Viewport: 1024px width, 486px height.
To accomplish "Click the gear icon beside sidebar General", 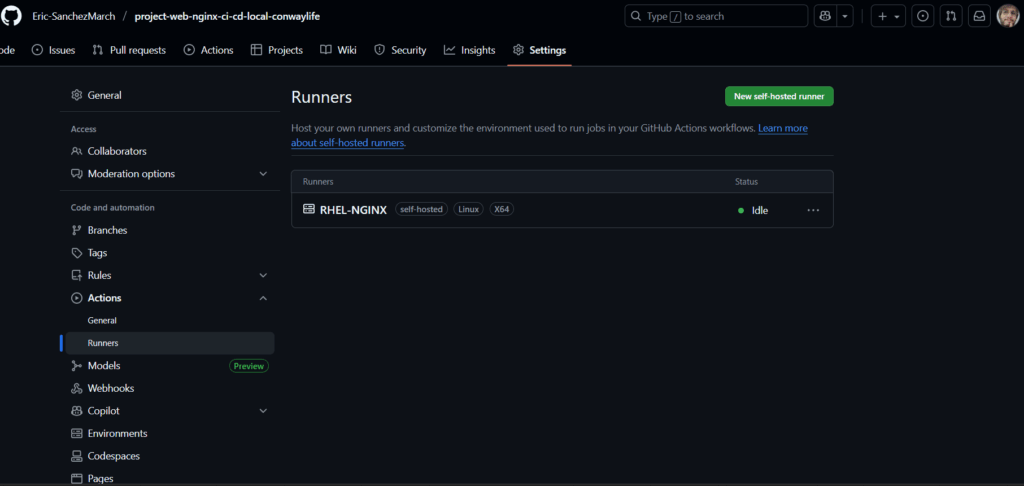I will point(76,95).
